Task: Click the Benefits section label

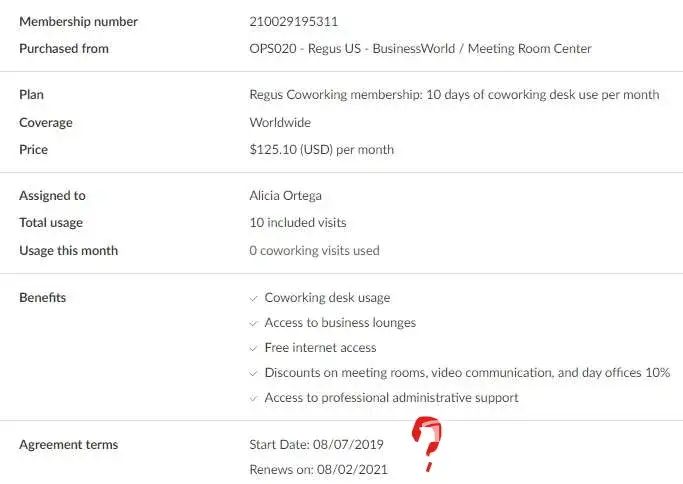Action: pyautogui.click(x=43, y=298)
